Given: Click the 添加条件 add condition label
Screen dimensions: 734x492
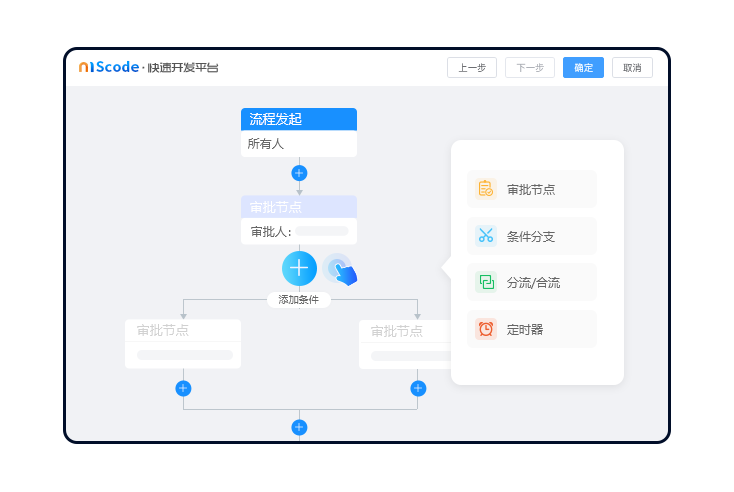Looking at the screenshot, I should coord(298,300).
